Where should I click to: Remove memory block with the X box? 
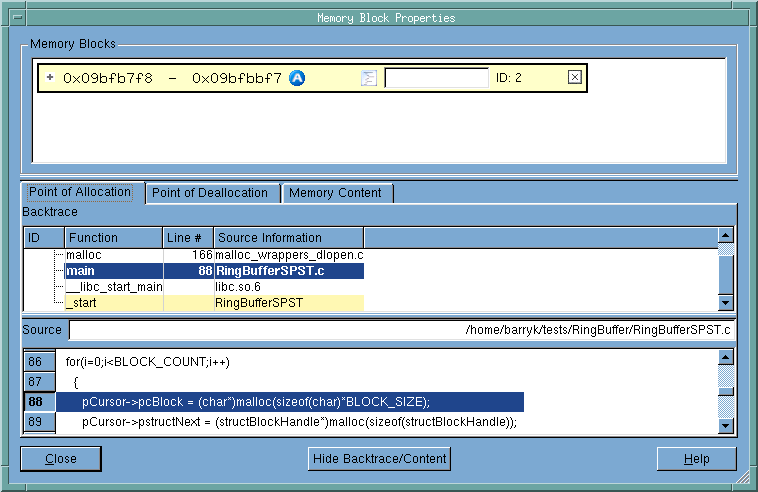point(574,77)
